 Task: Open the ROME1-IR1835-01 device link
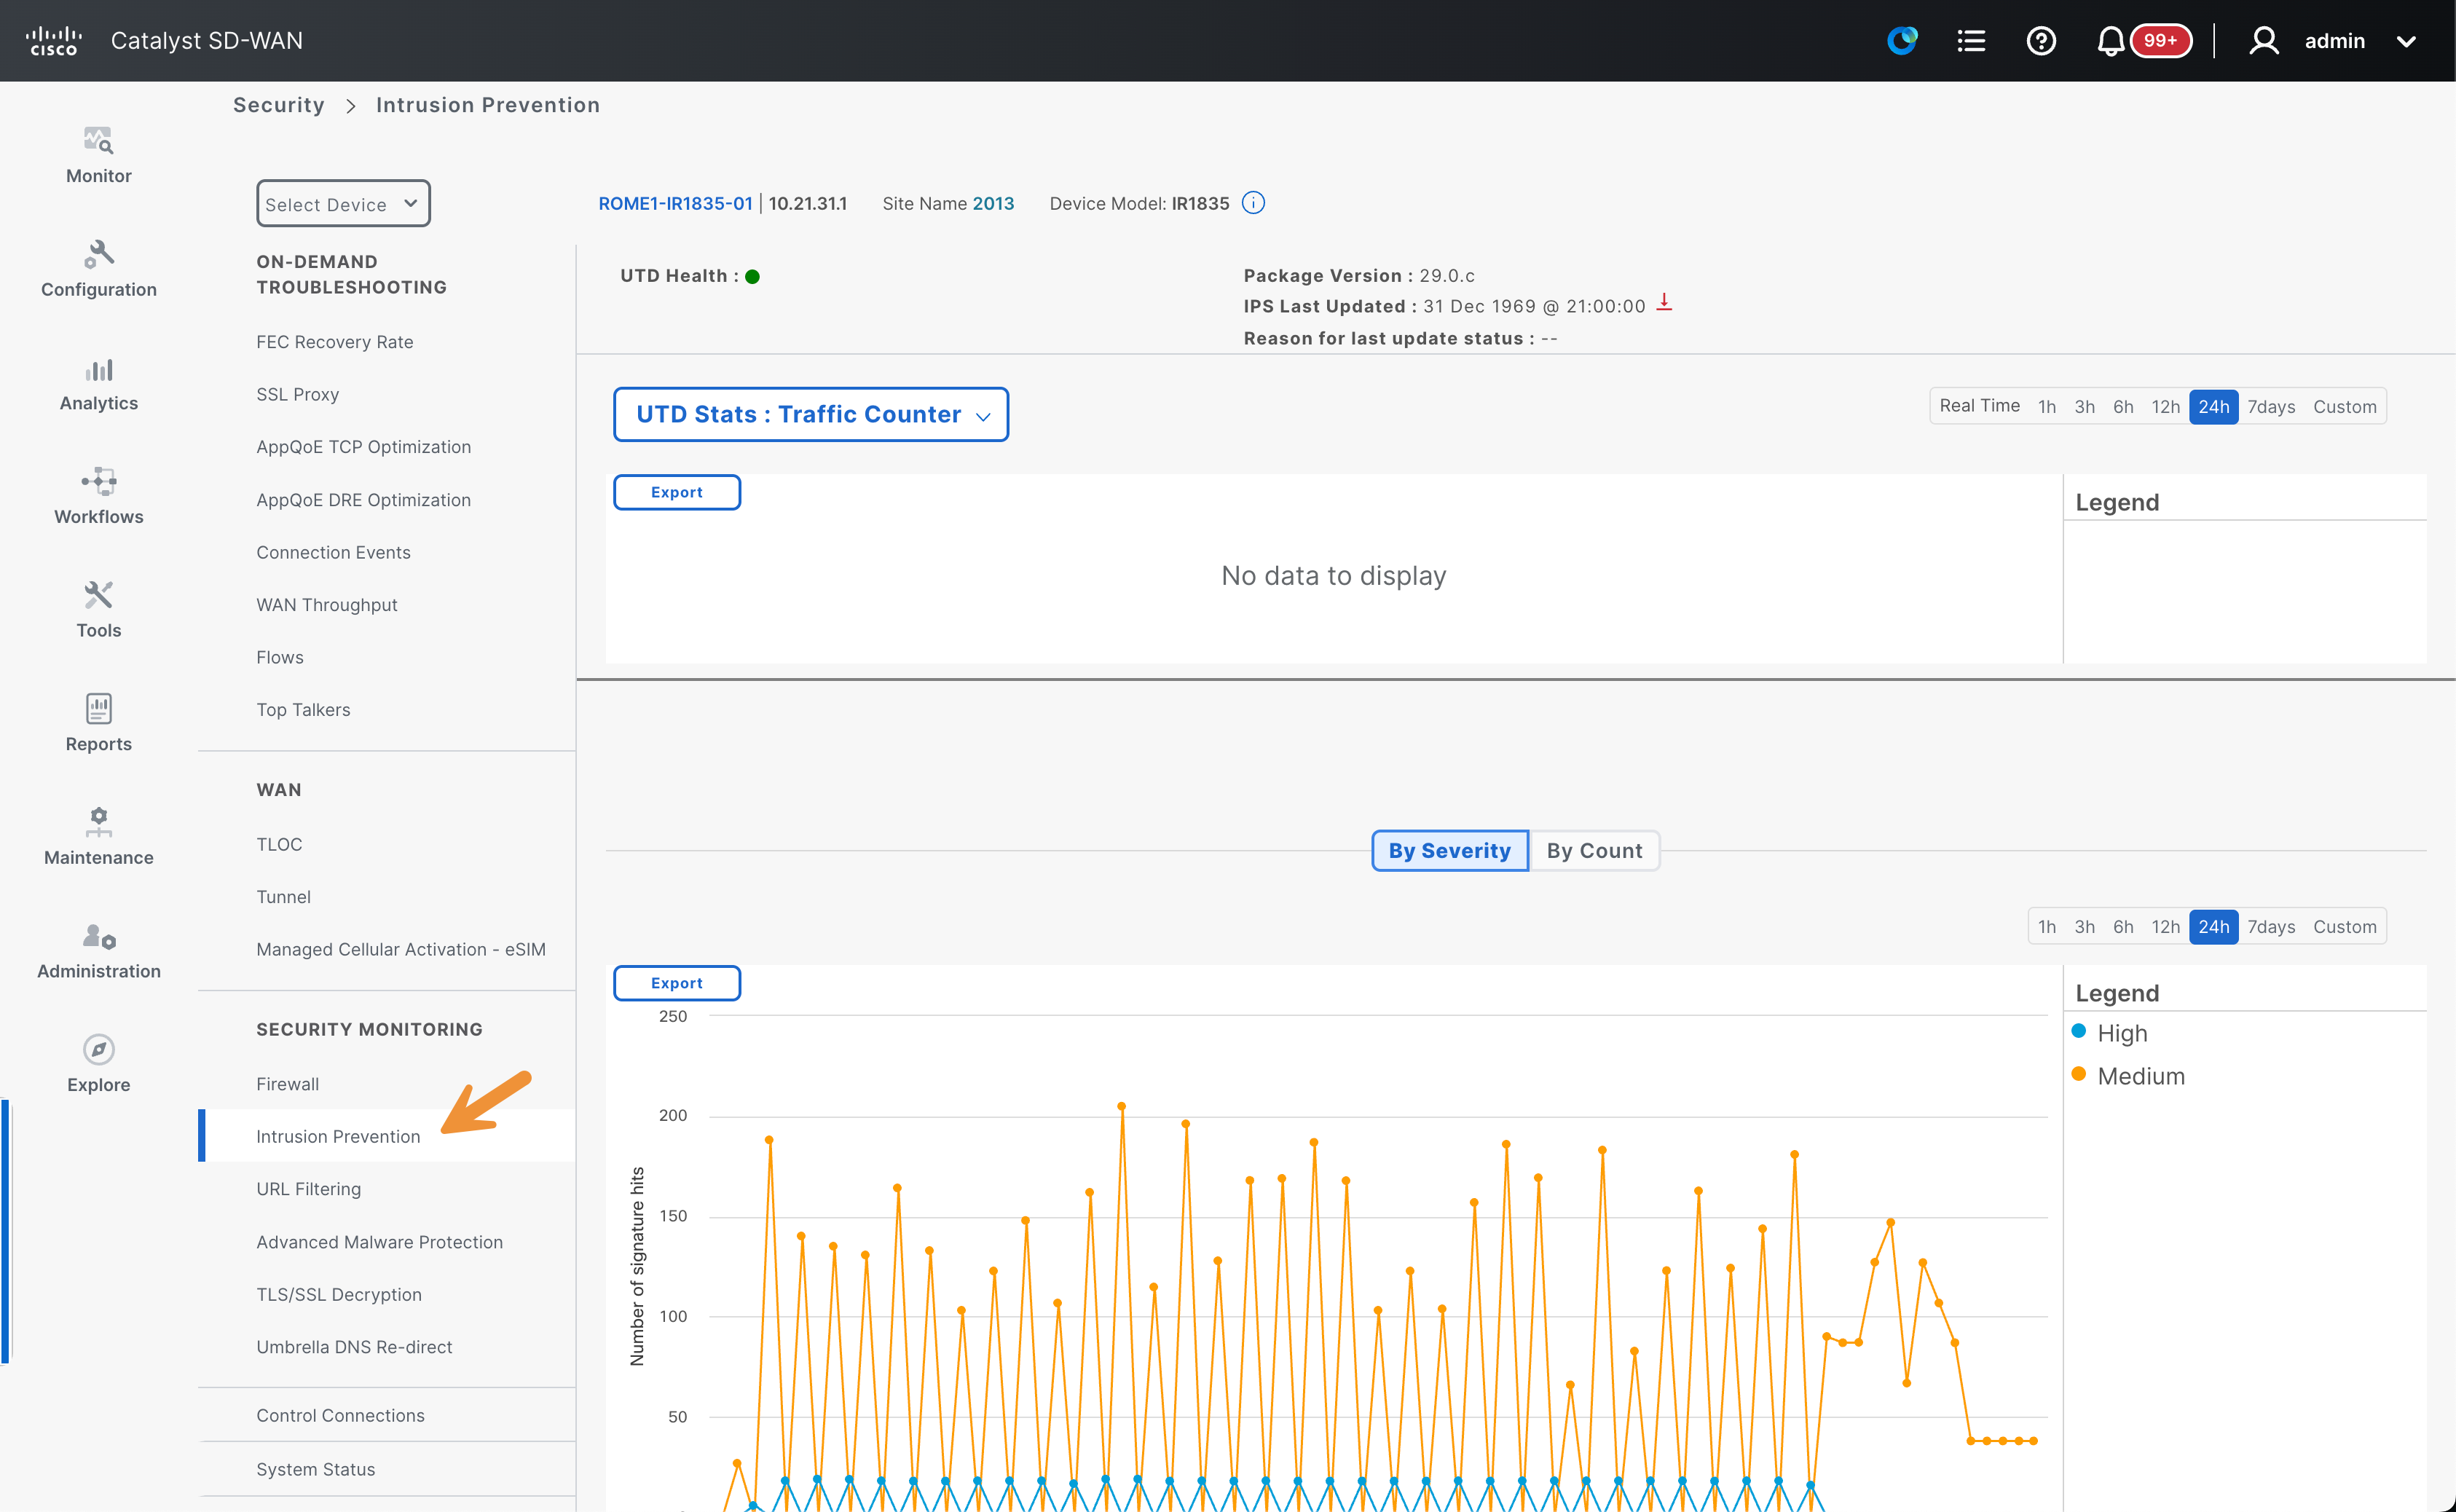(x=675, y=203)
